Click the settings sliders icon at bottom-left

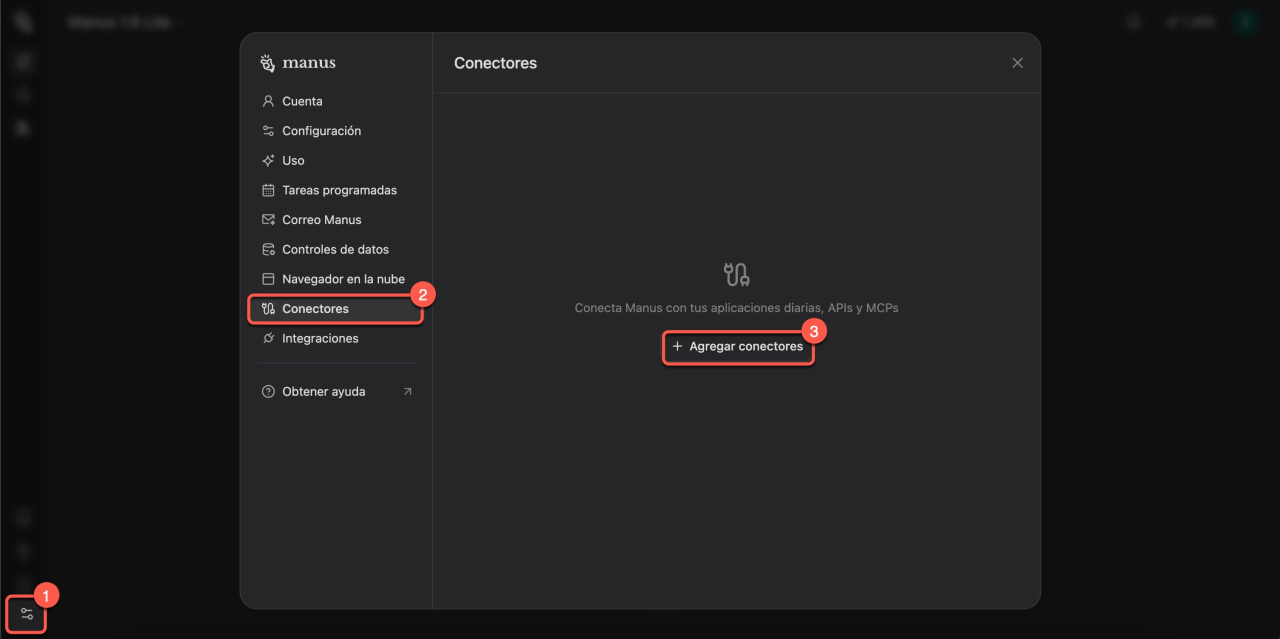coord(27,613)
